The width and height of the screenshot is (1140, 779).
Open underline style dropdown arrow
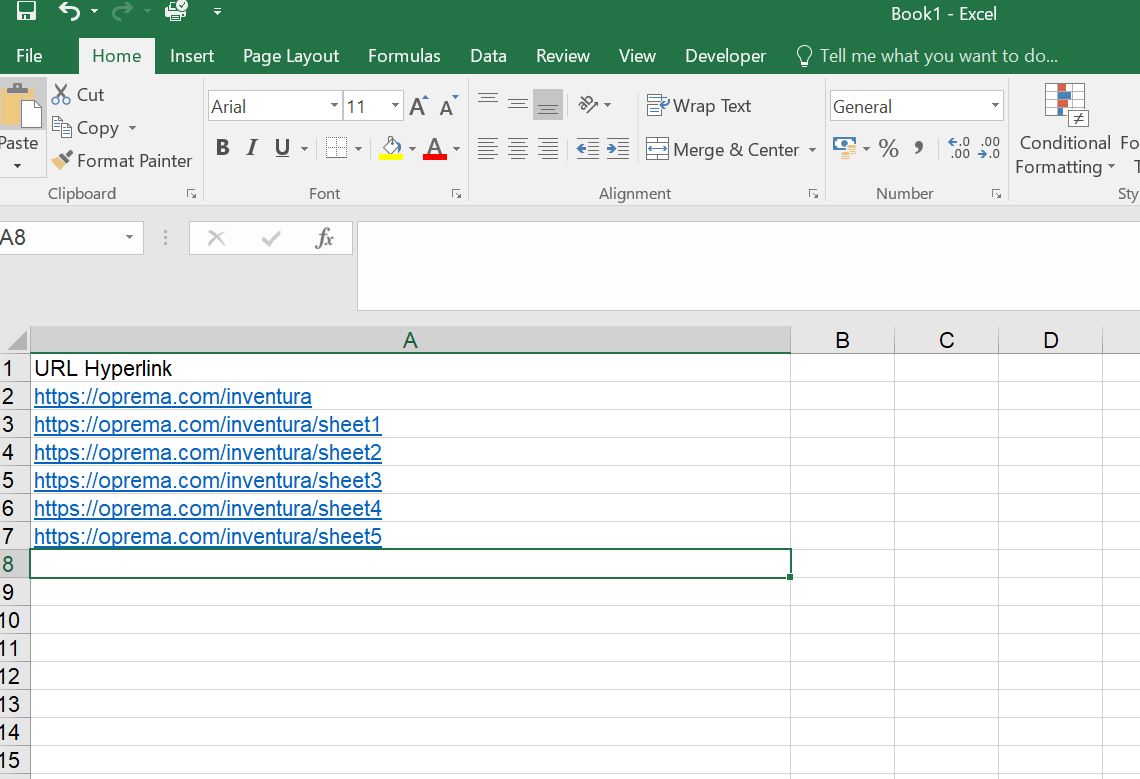coord(305,149)
